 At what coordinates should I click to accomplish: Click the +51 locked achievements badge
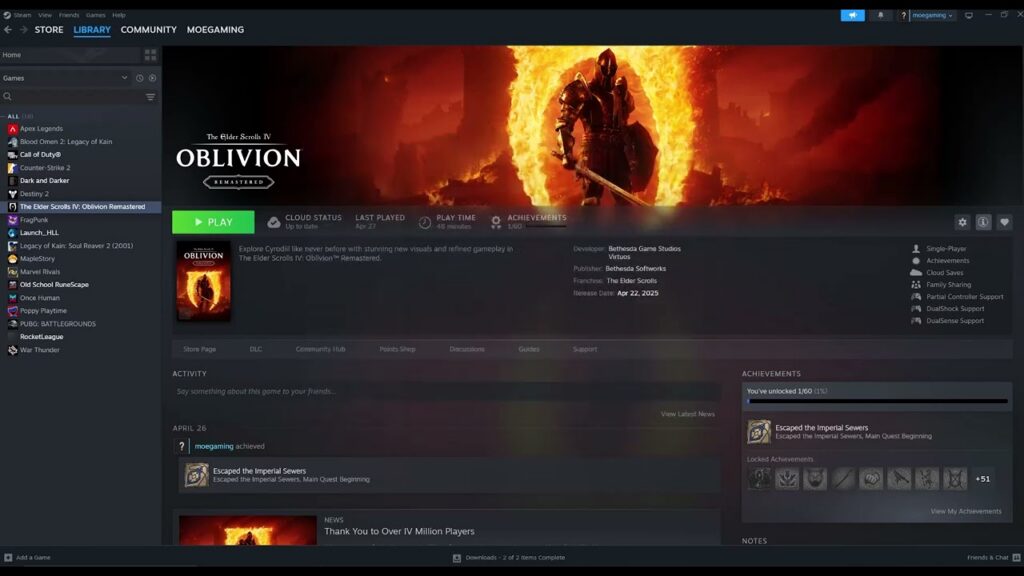pyautogui.click(x=982, y=479)
